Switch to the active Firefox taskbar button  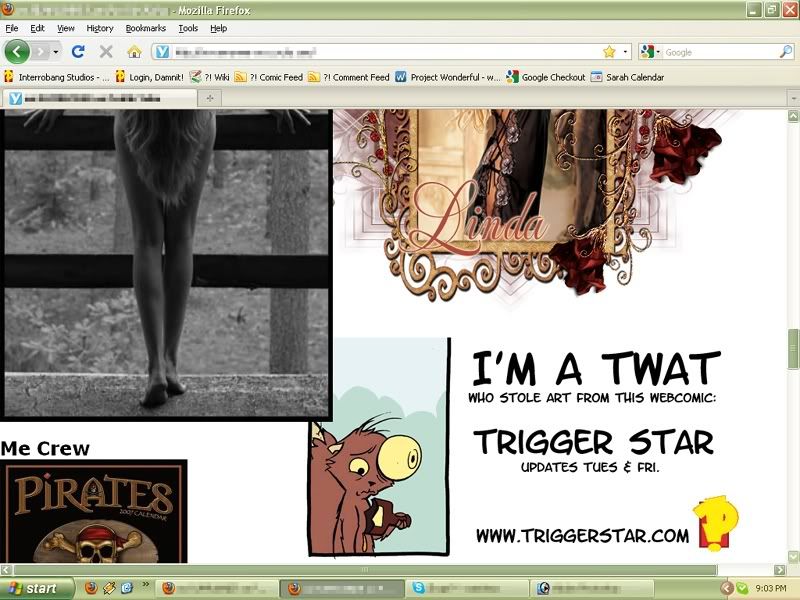(342, 589)
